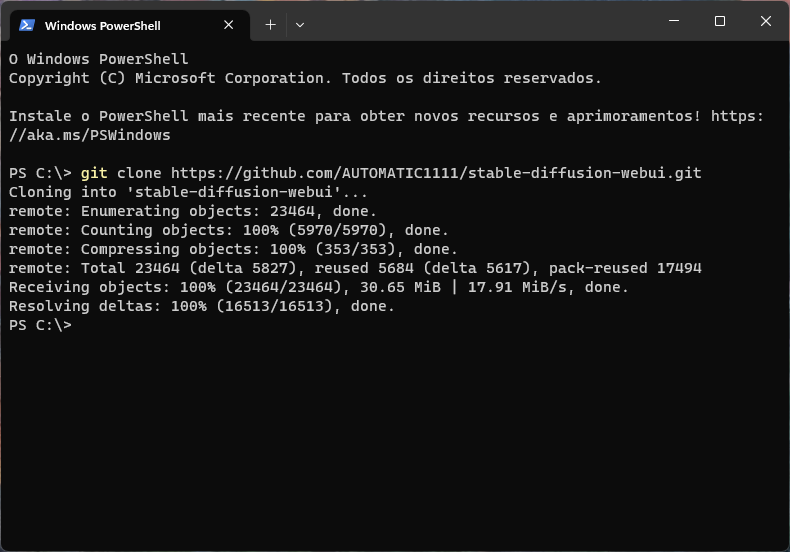The width and height of the screenshot is (790, 552).
Task: Click the yellow git command word
Action: 94,173
